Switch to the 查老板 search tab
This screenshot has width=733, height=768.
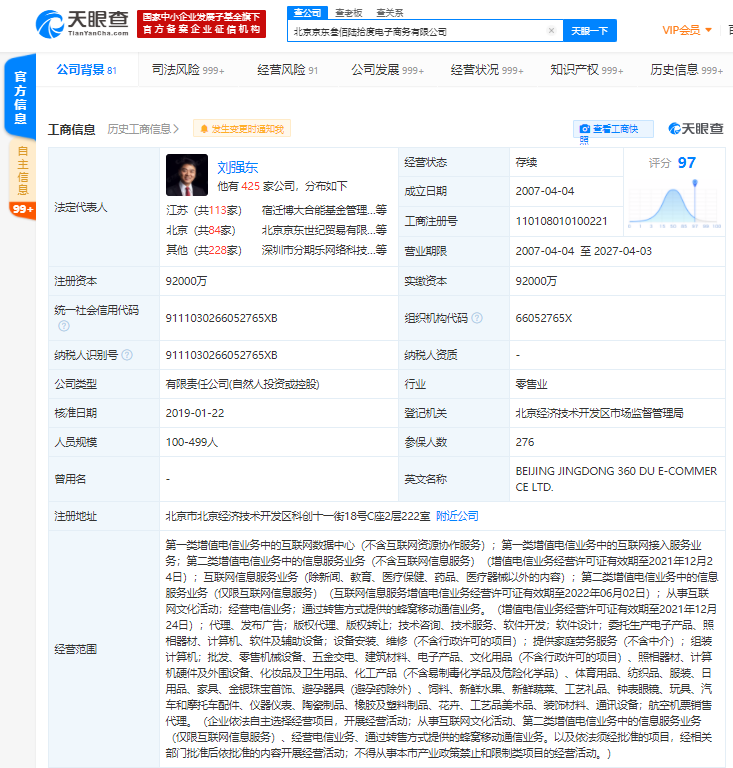[349, 13]
